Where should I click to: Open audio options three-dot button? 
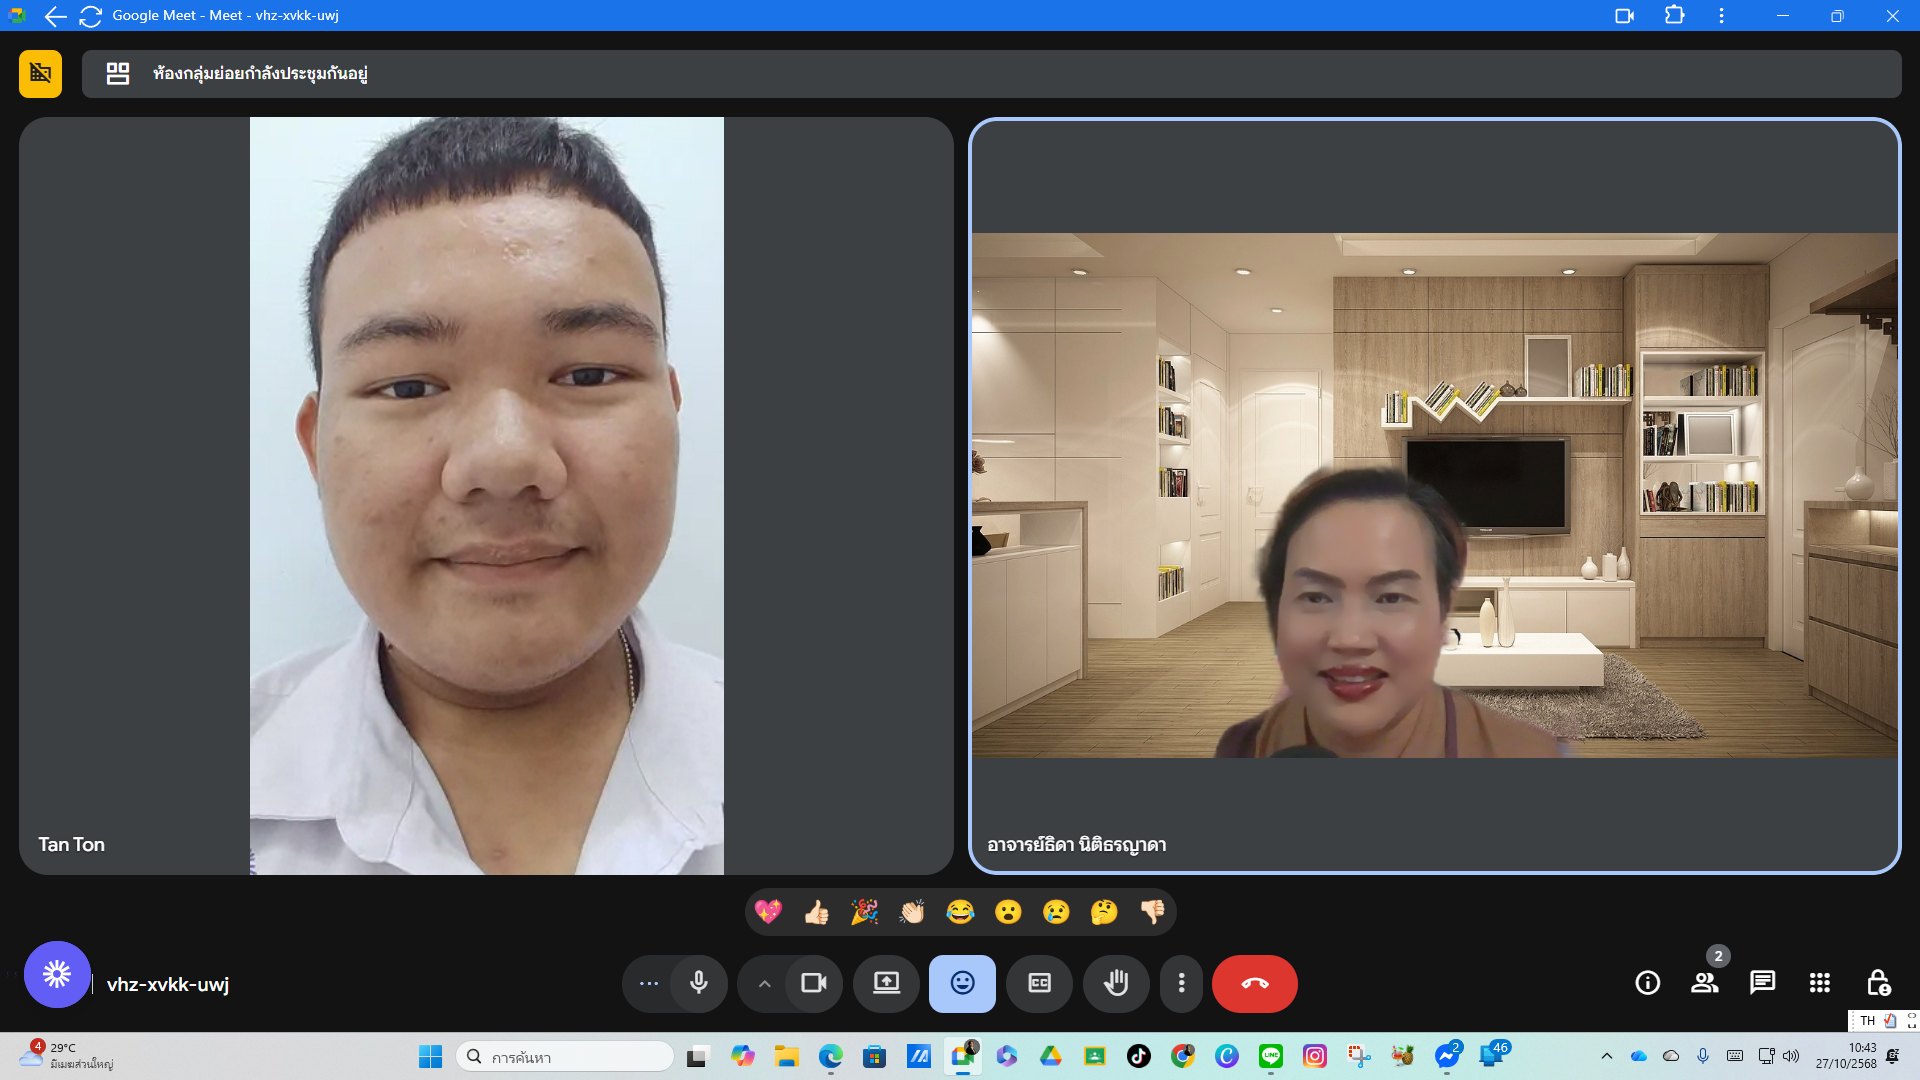point(649,983)
